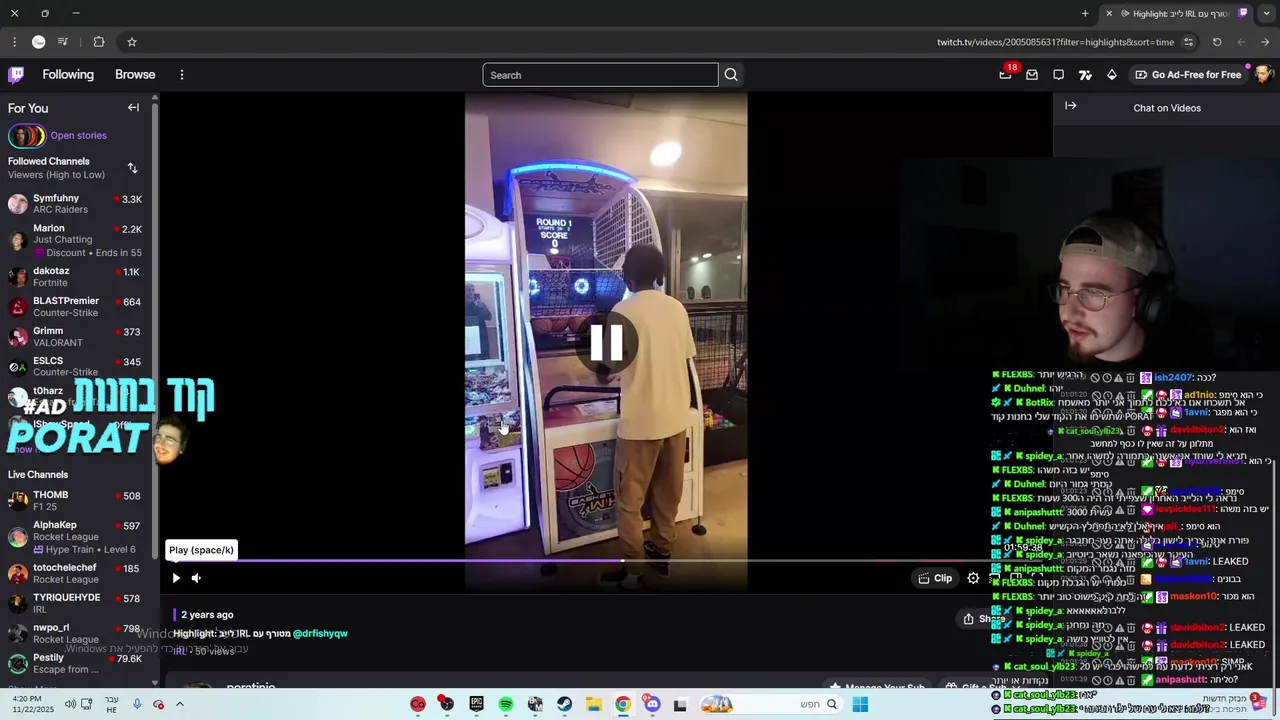Open a new browser tab
This screenshot has height=720, width=1280.
tap(1085, 14)
